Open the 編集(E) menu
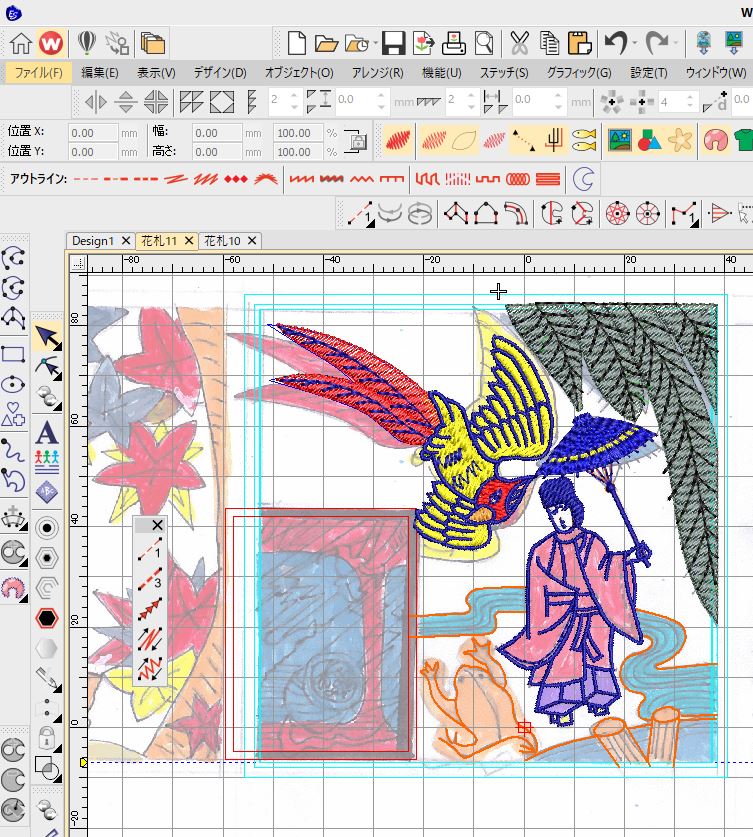Screen dimensions: 753x837 pyautogui.click(x=100, y=72)
